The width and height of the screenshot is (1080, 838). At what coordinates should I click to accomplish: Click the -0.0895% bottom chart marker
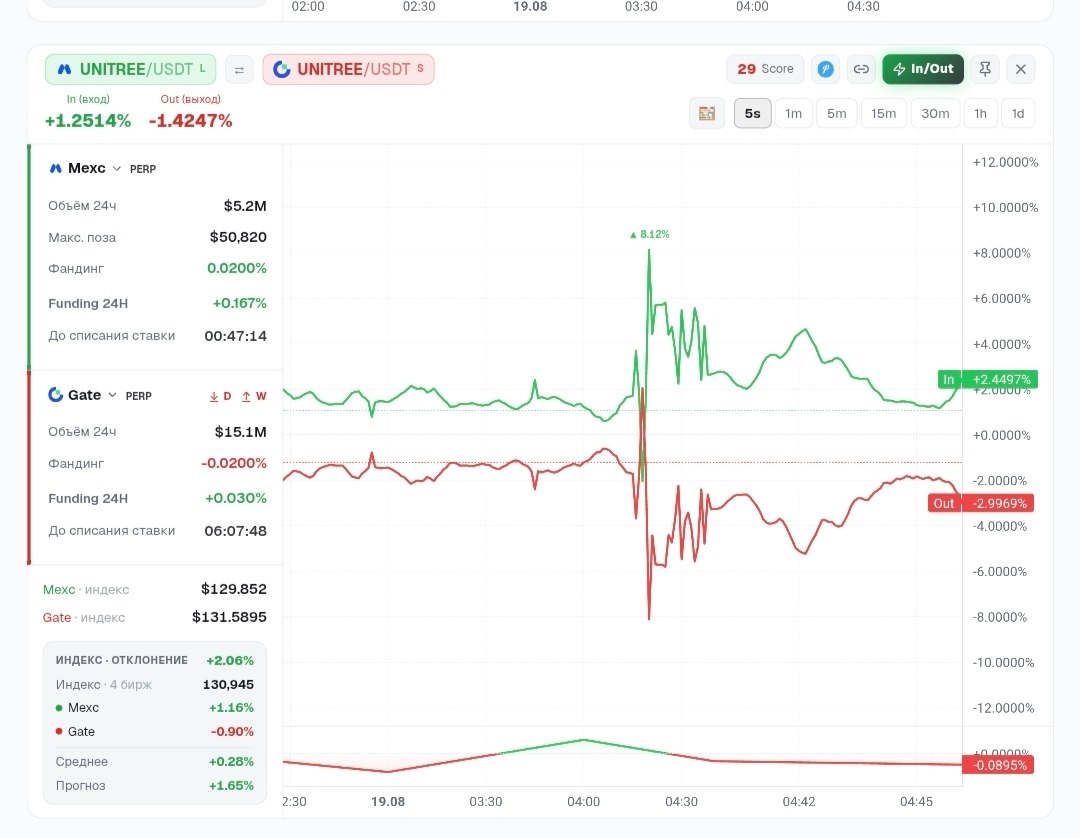pos(998,765)
